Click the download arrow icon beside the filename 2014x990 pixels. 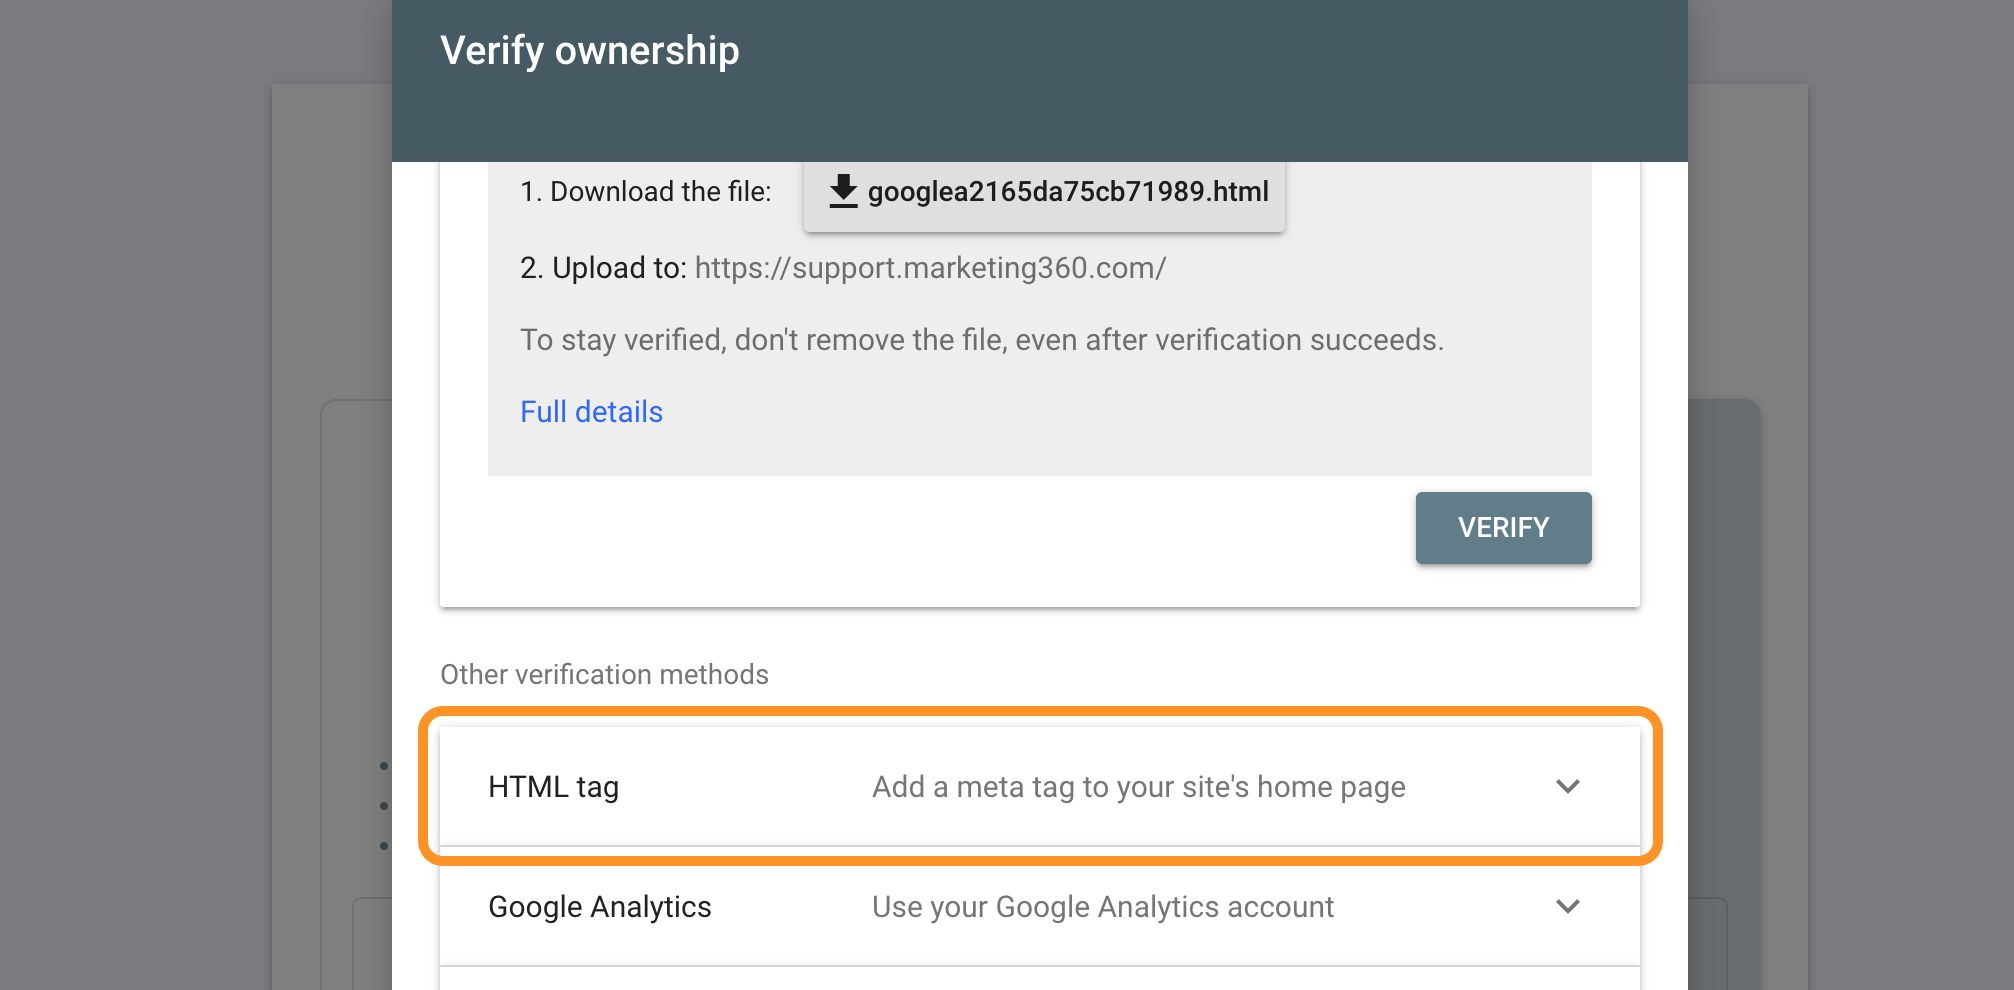843,191
